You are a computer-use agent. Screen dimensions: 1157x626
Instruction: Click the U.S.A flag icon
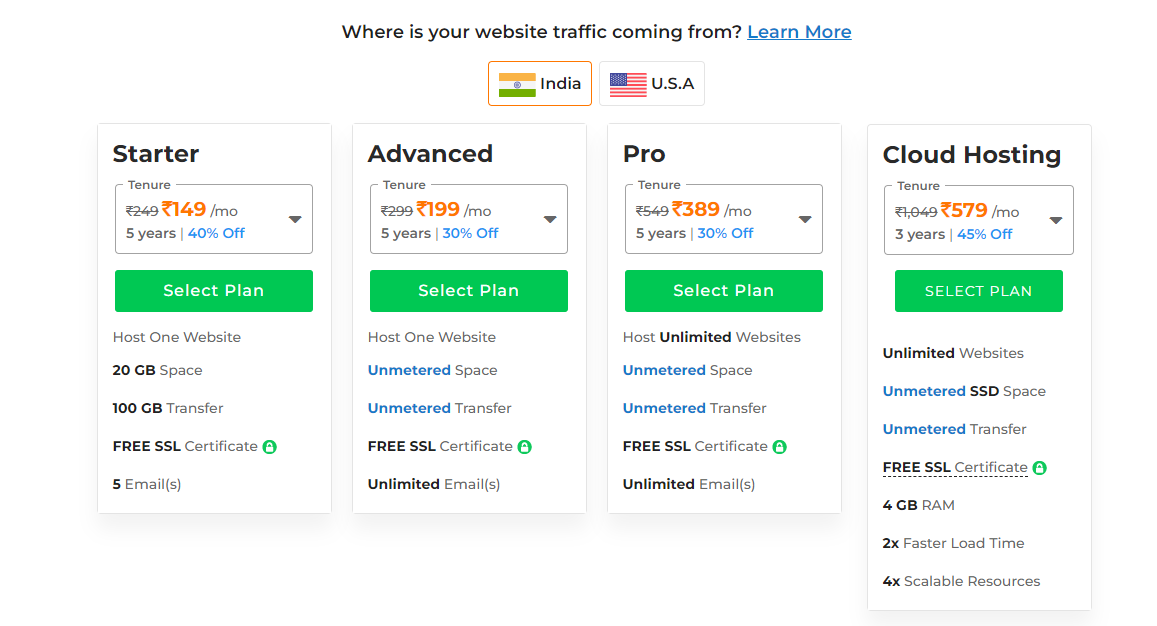628,84
